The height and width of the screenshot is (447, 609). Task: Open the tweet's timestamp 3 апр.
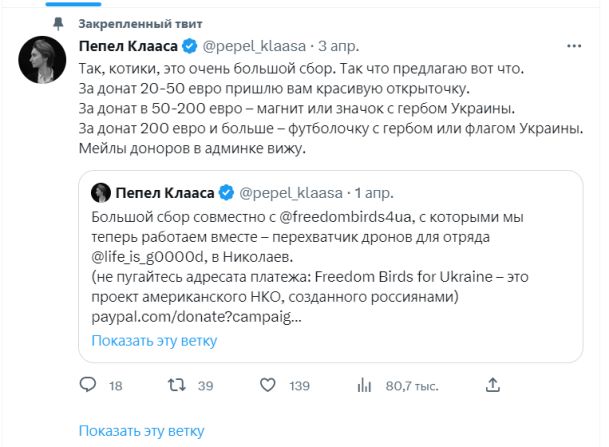(337, 45)
